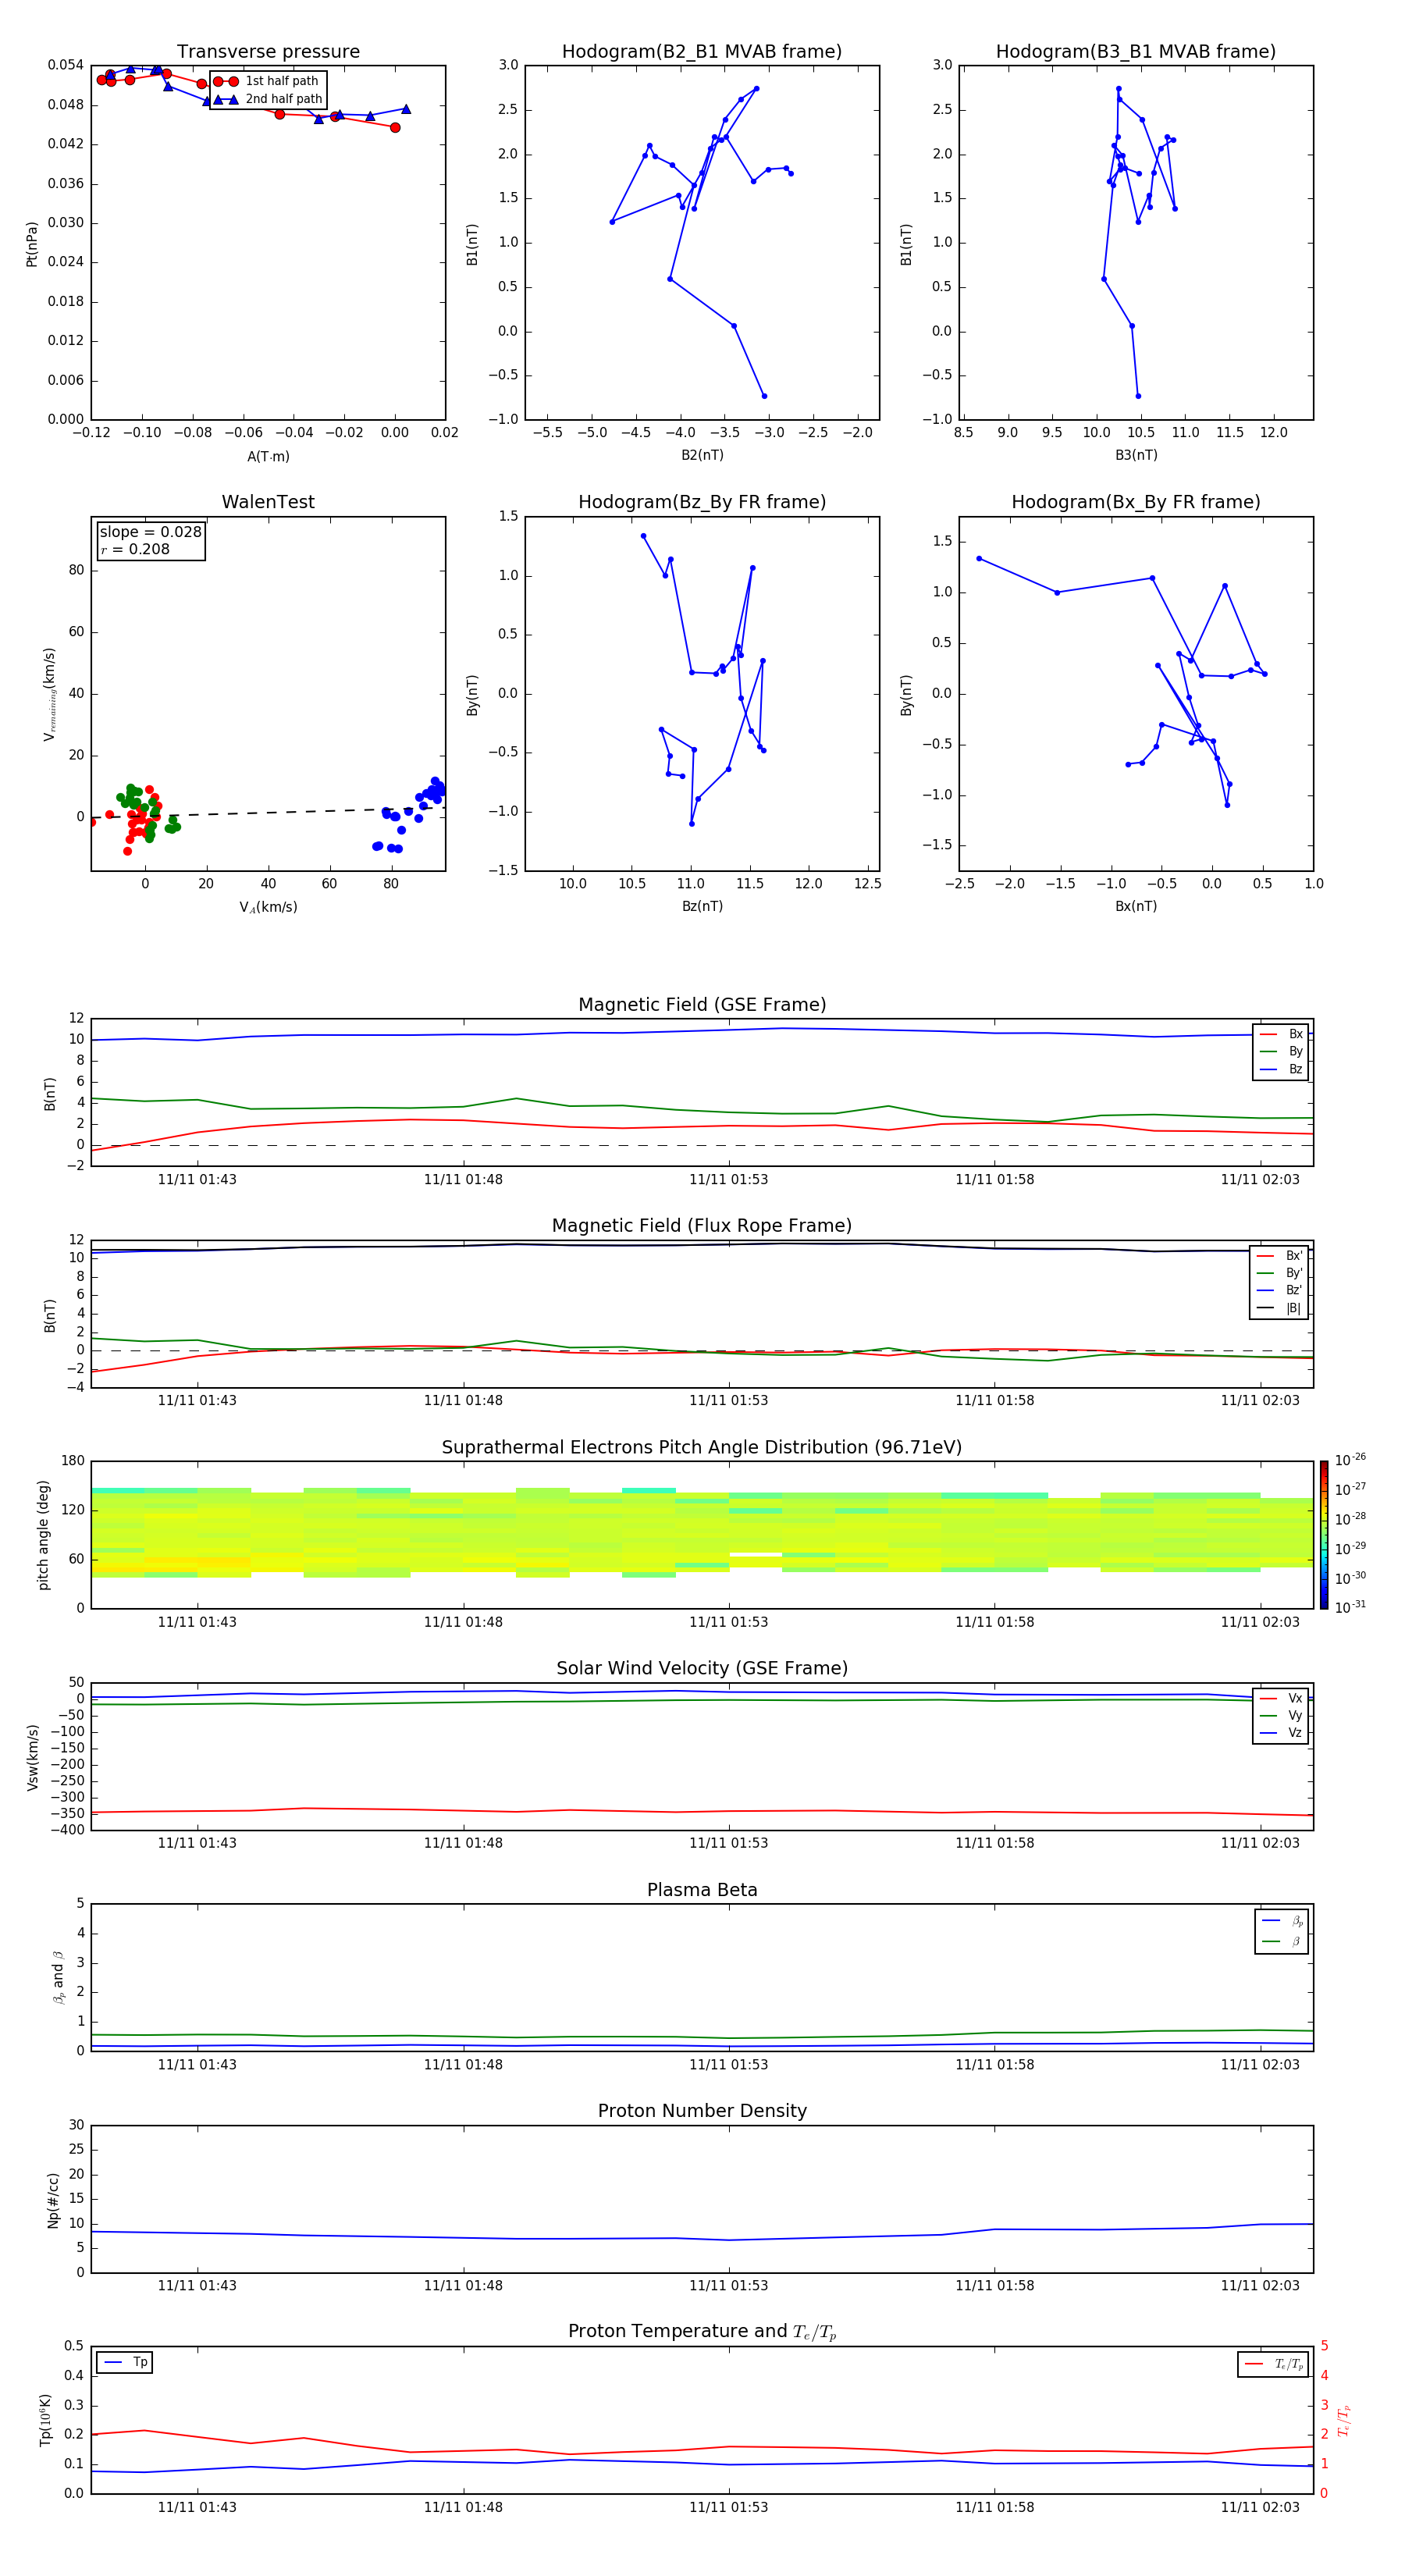Click the 'Hodogram(Bz_By FR frame)' title

pos(702,502)
